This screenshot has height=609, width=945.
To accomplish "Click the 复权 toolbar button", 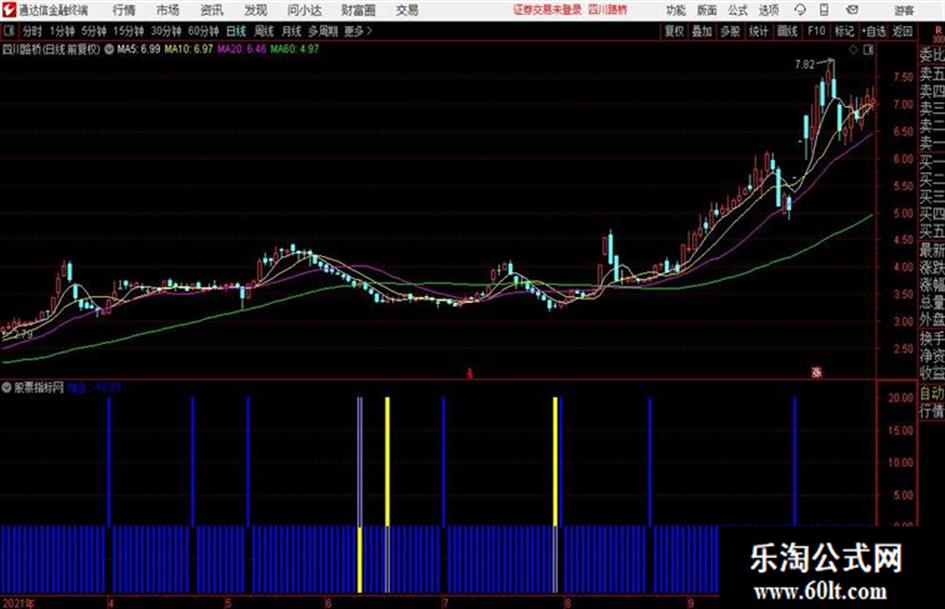I will point(674,31).
